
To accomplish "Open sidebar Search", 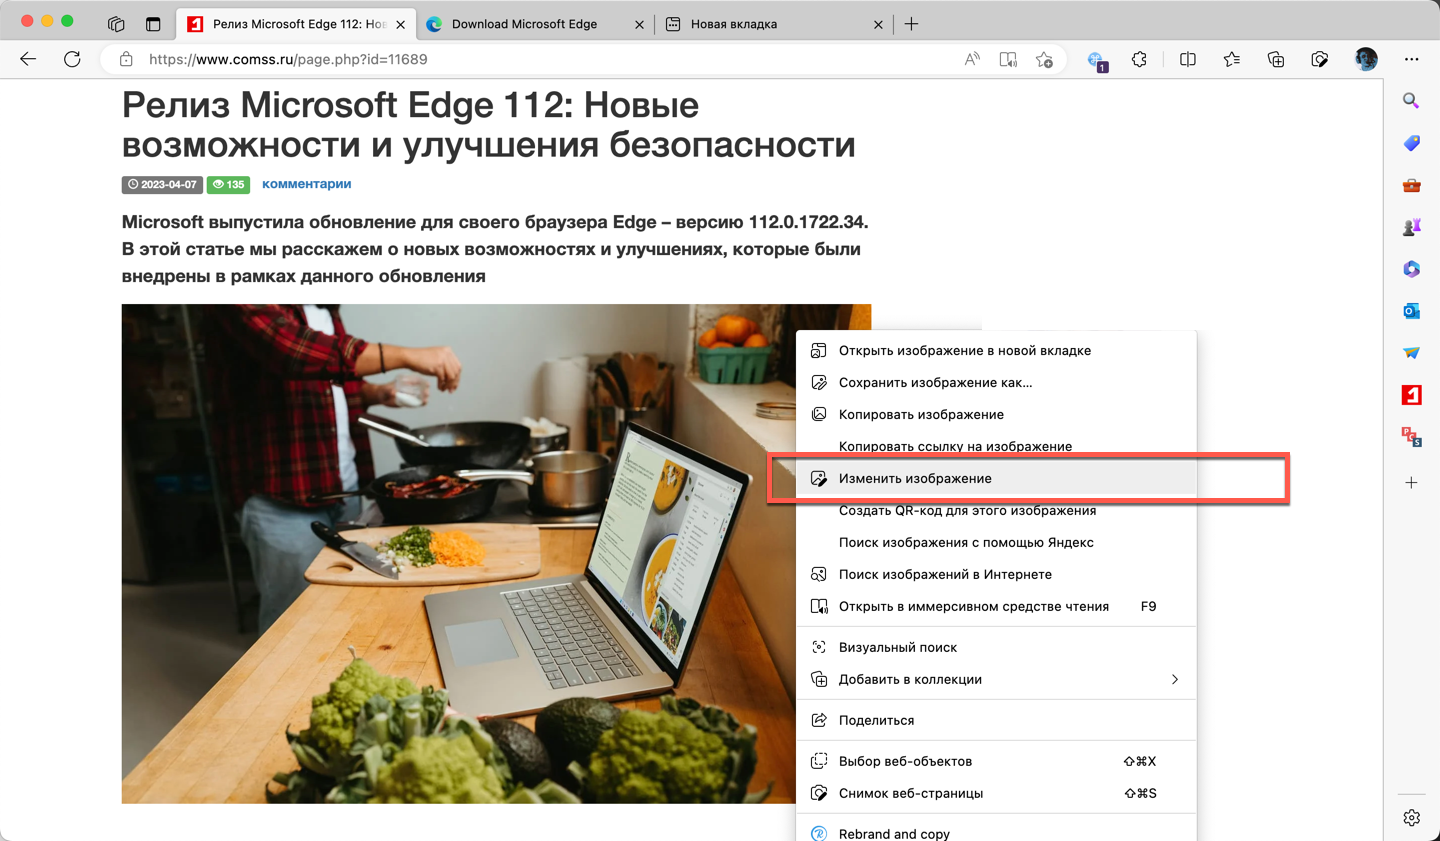I will pos(1411,101).
